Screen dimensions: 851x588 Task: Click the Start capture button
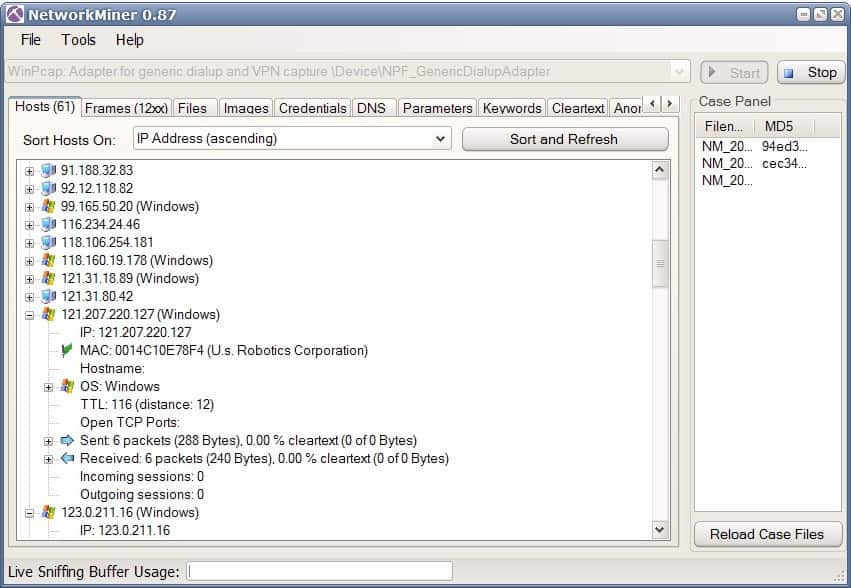click(x=734, y=72)
